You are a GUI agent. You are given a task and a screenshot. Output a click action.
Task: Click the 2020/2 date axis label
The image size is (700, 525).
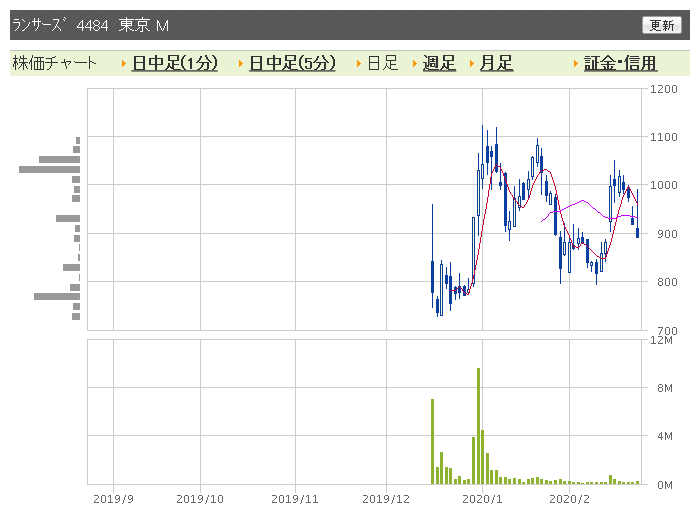pyautogui.click(x=569, y=499)
